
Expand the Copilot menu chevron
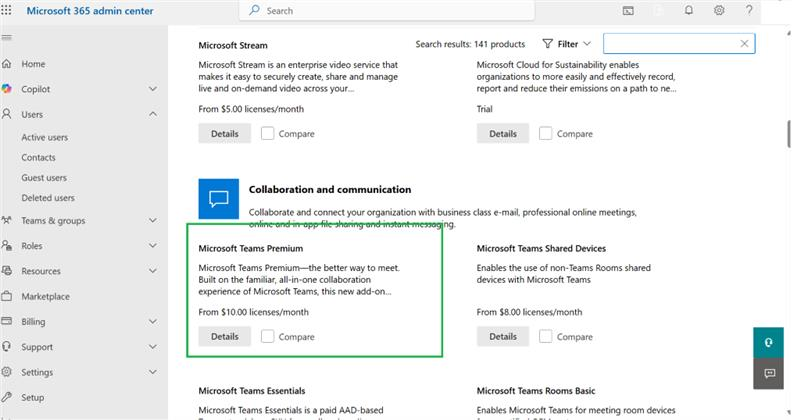pyautogui.click(x=153, y=89)
